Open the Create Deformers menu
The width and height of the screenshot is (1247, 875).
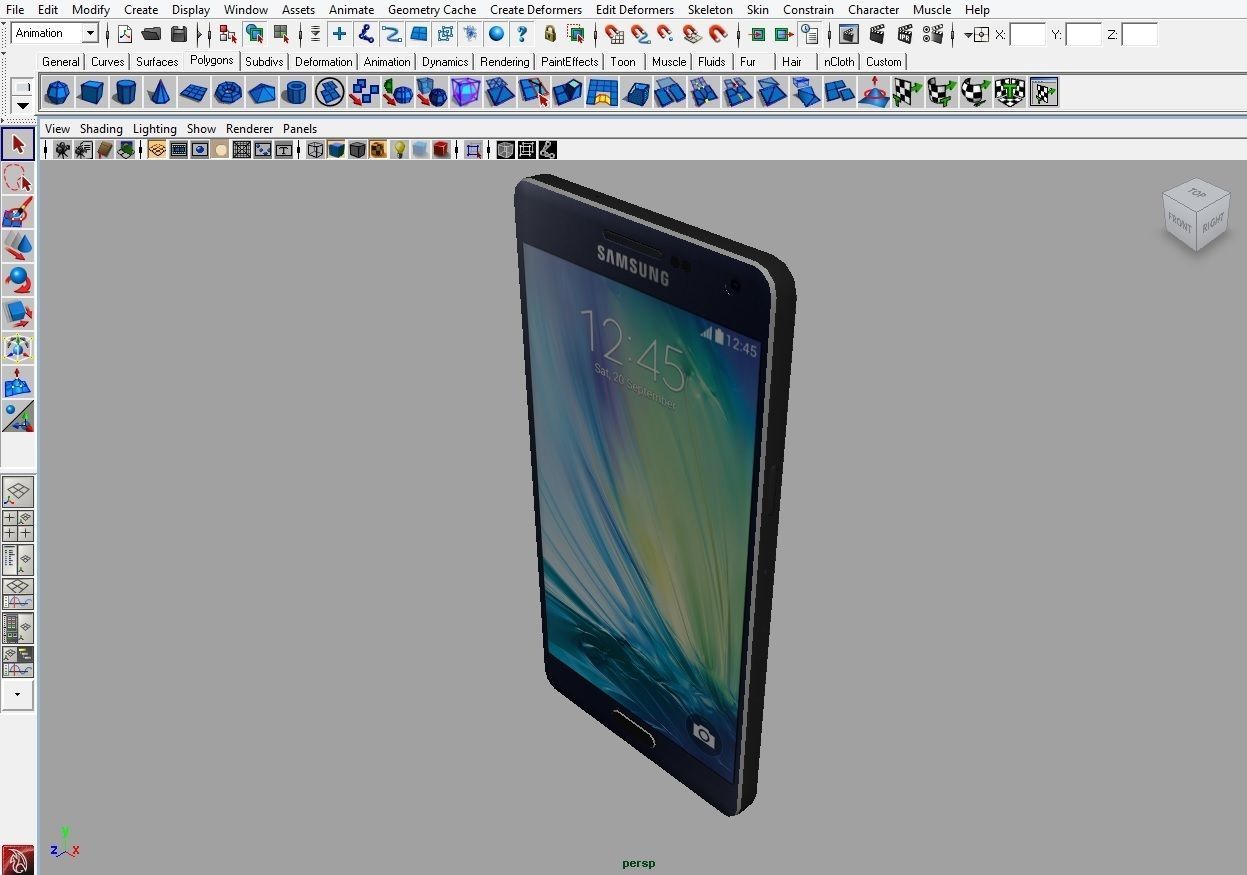point(536,10)
